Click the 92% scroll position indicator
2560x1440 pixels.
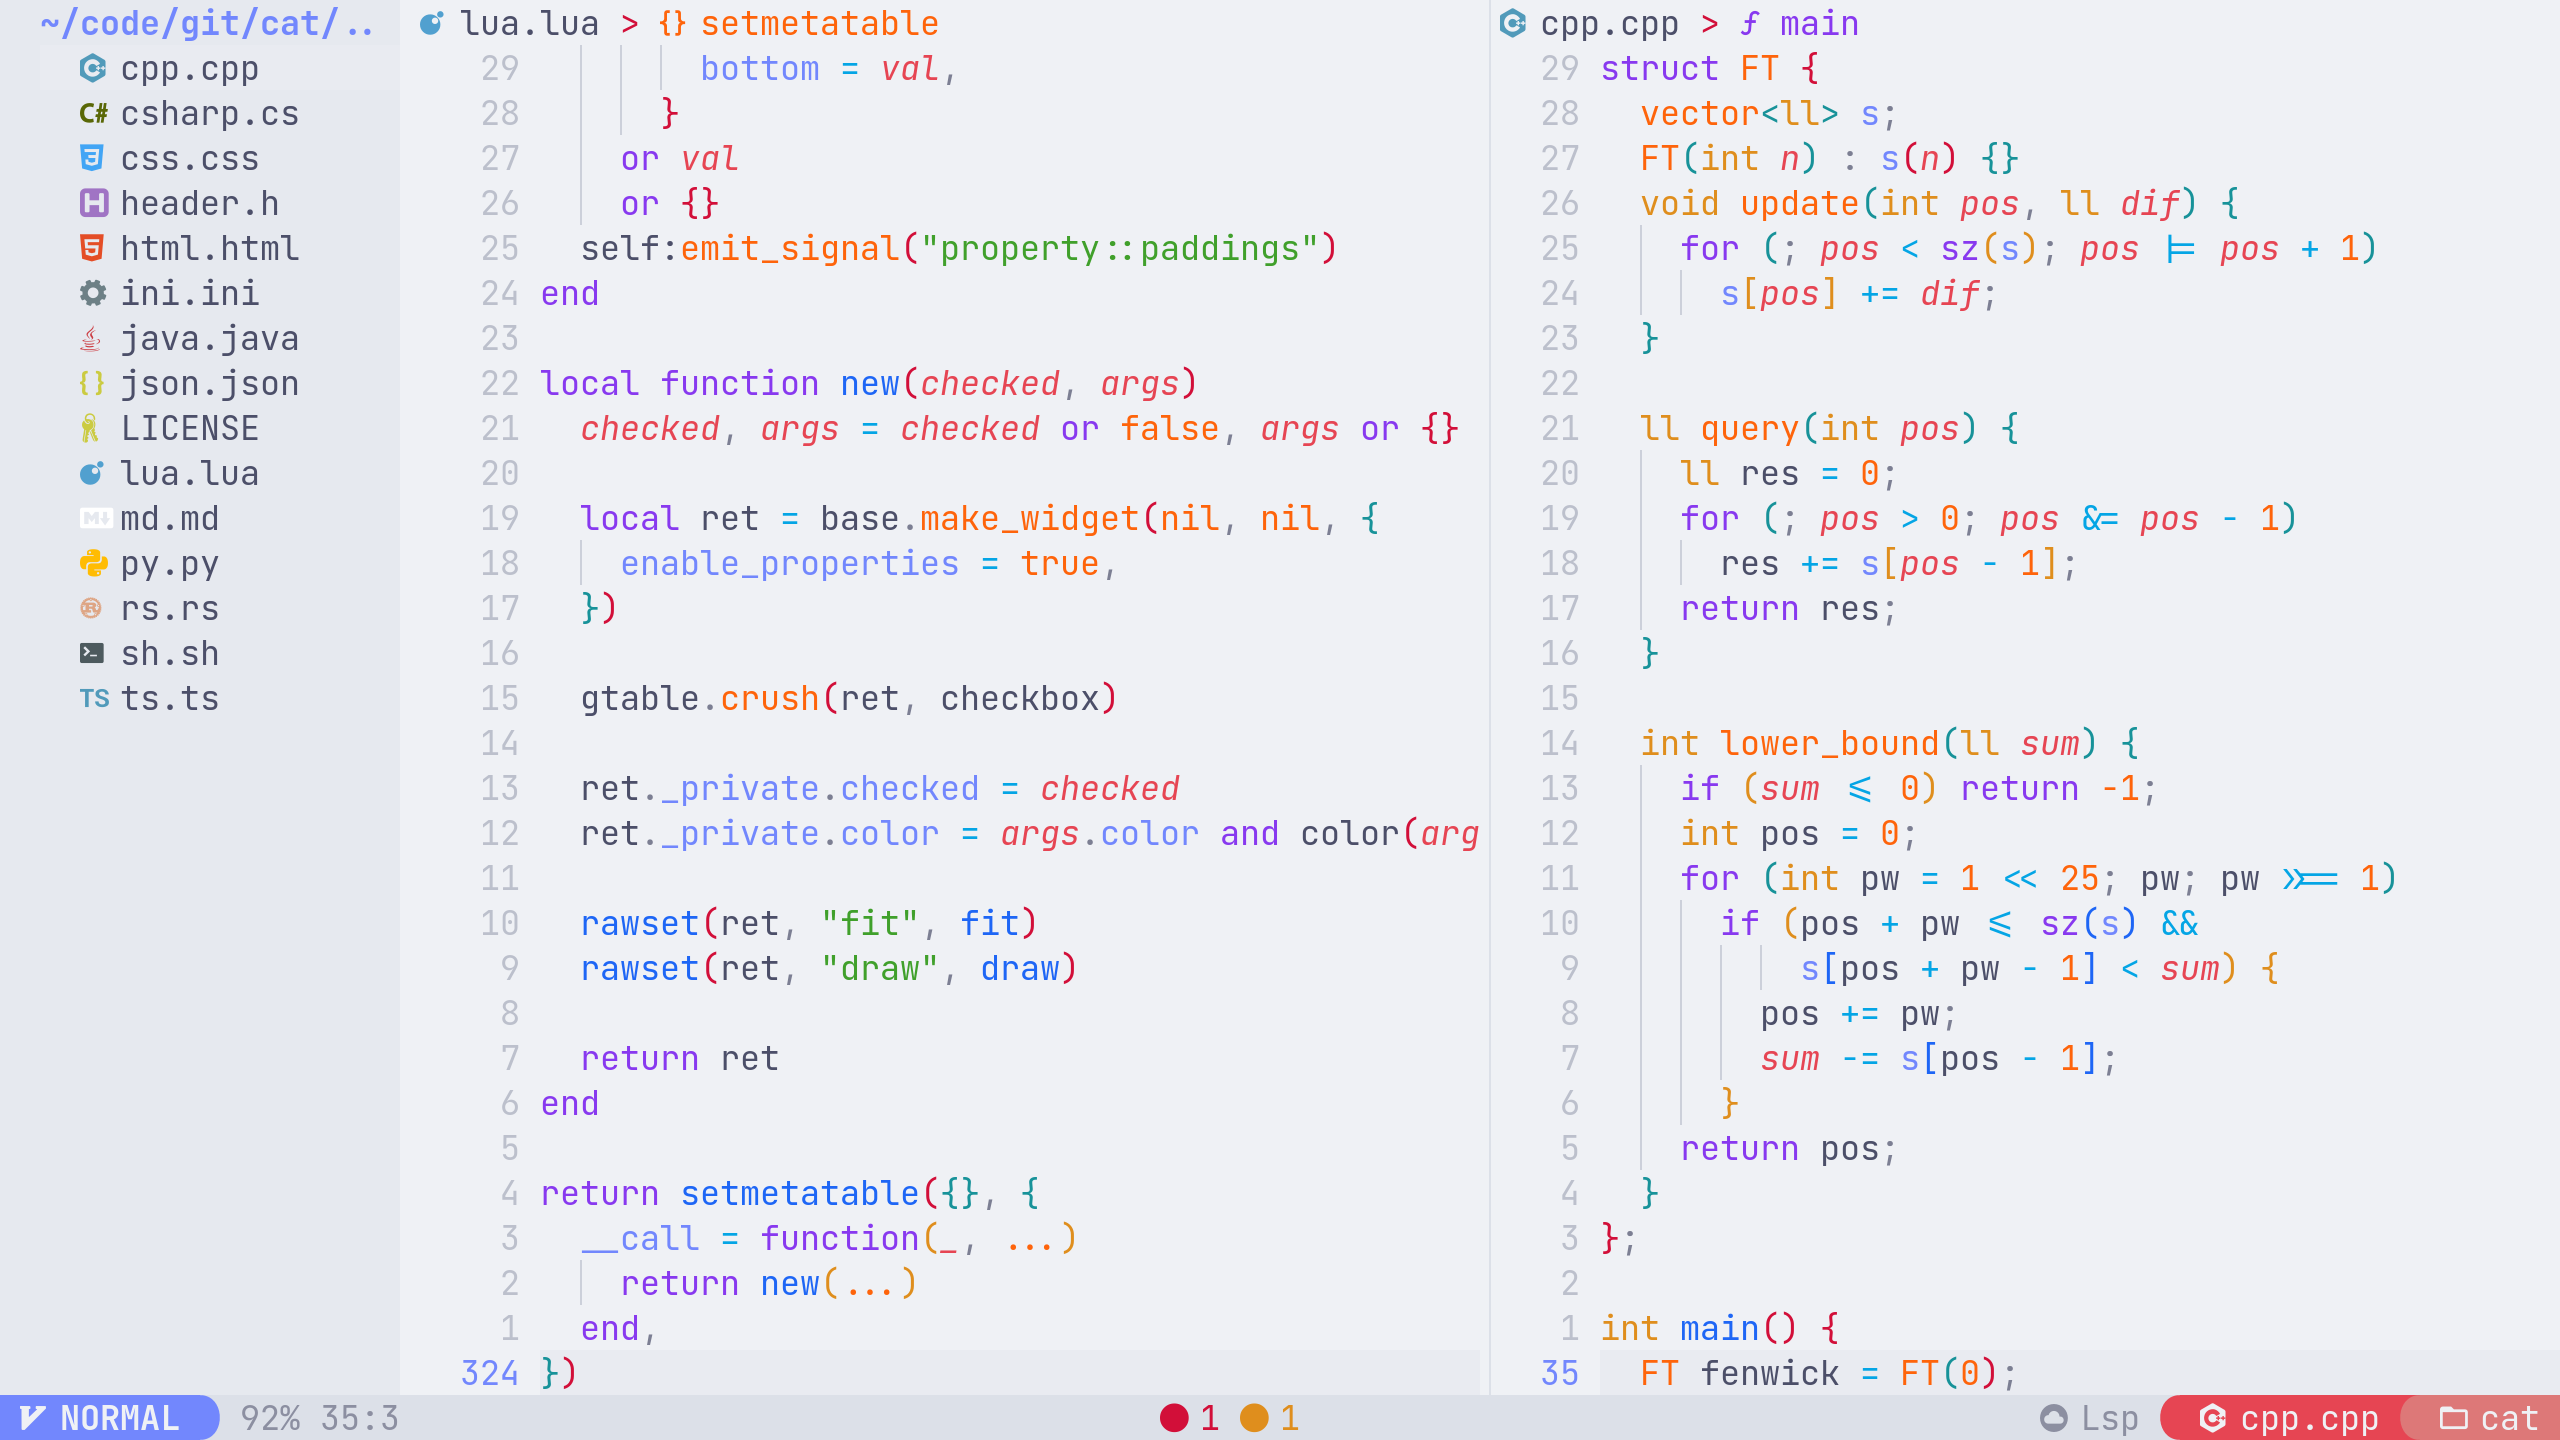pyautogui.click(x=270, y=1417)
